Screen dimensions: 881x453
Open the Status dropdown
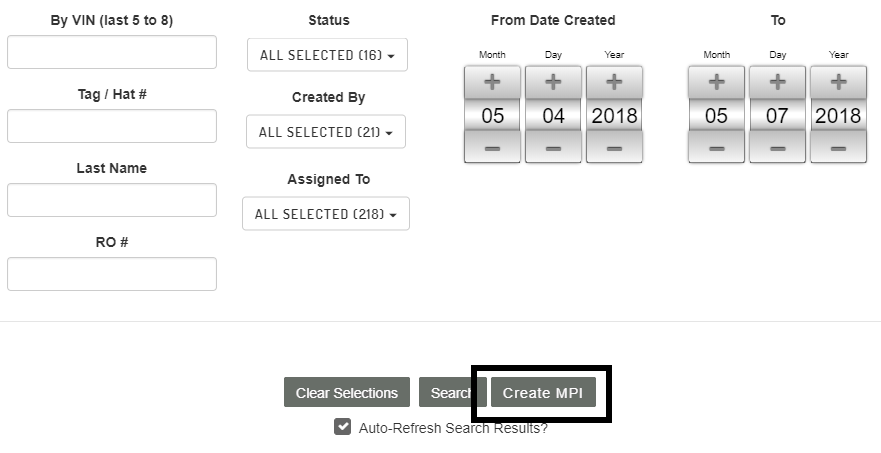pos(328,55)
